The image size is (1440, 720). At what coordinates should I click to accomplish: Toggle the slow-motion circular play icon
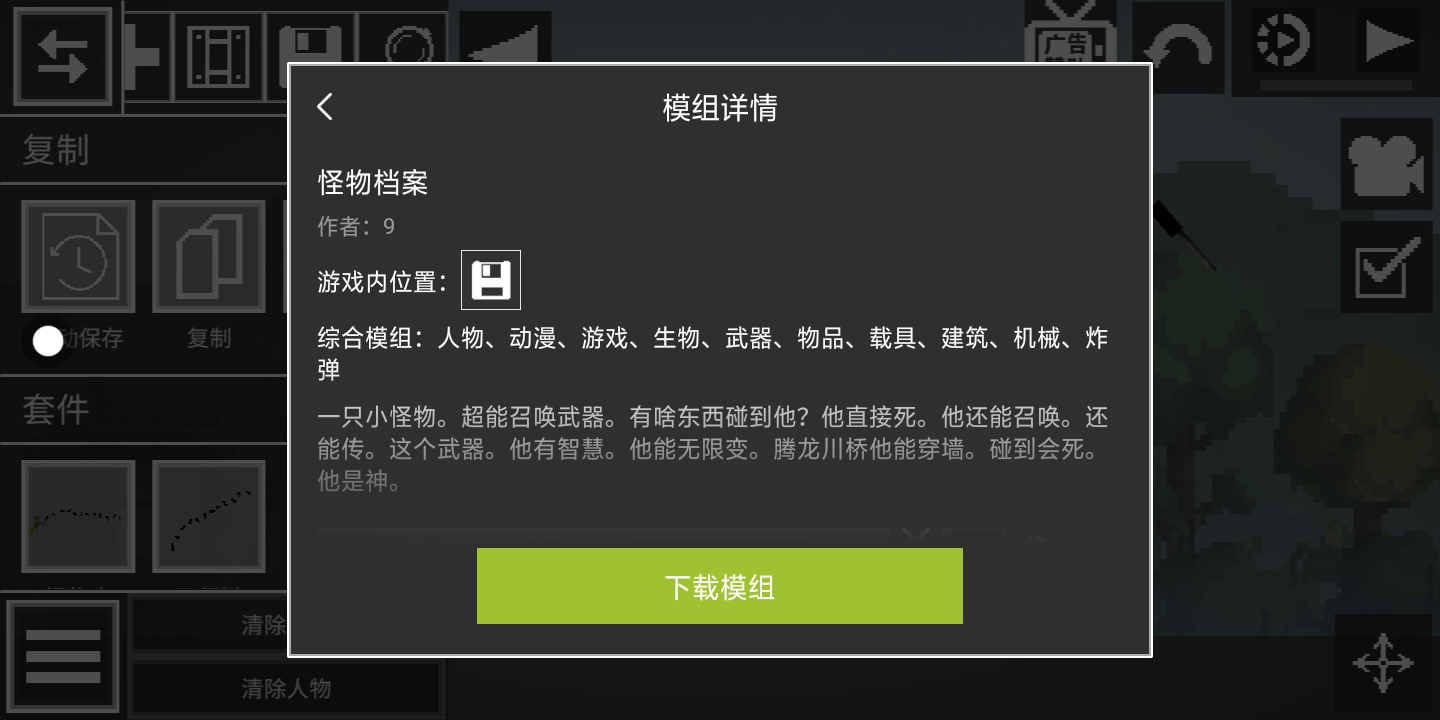pos(1283,42)
